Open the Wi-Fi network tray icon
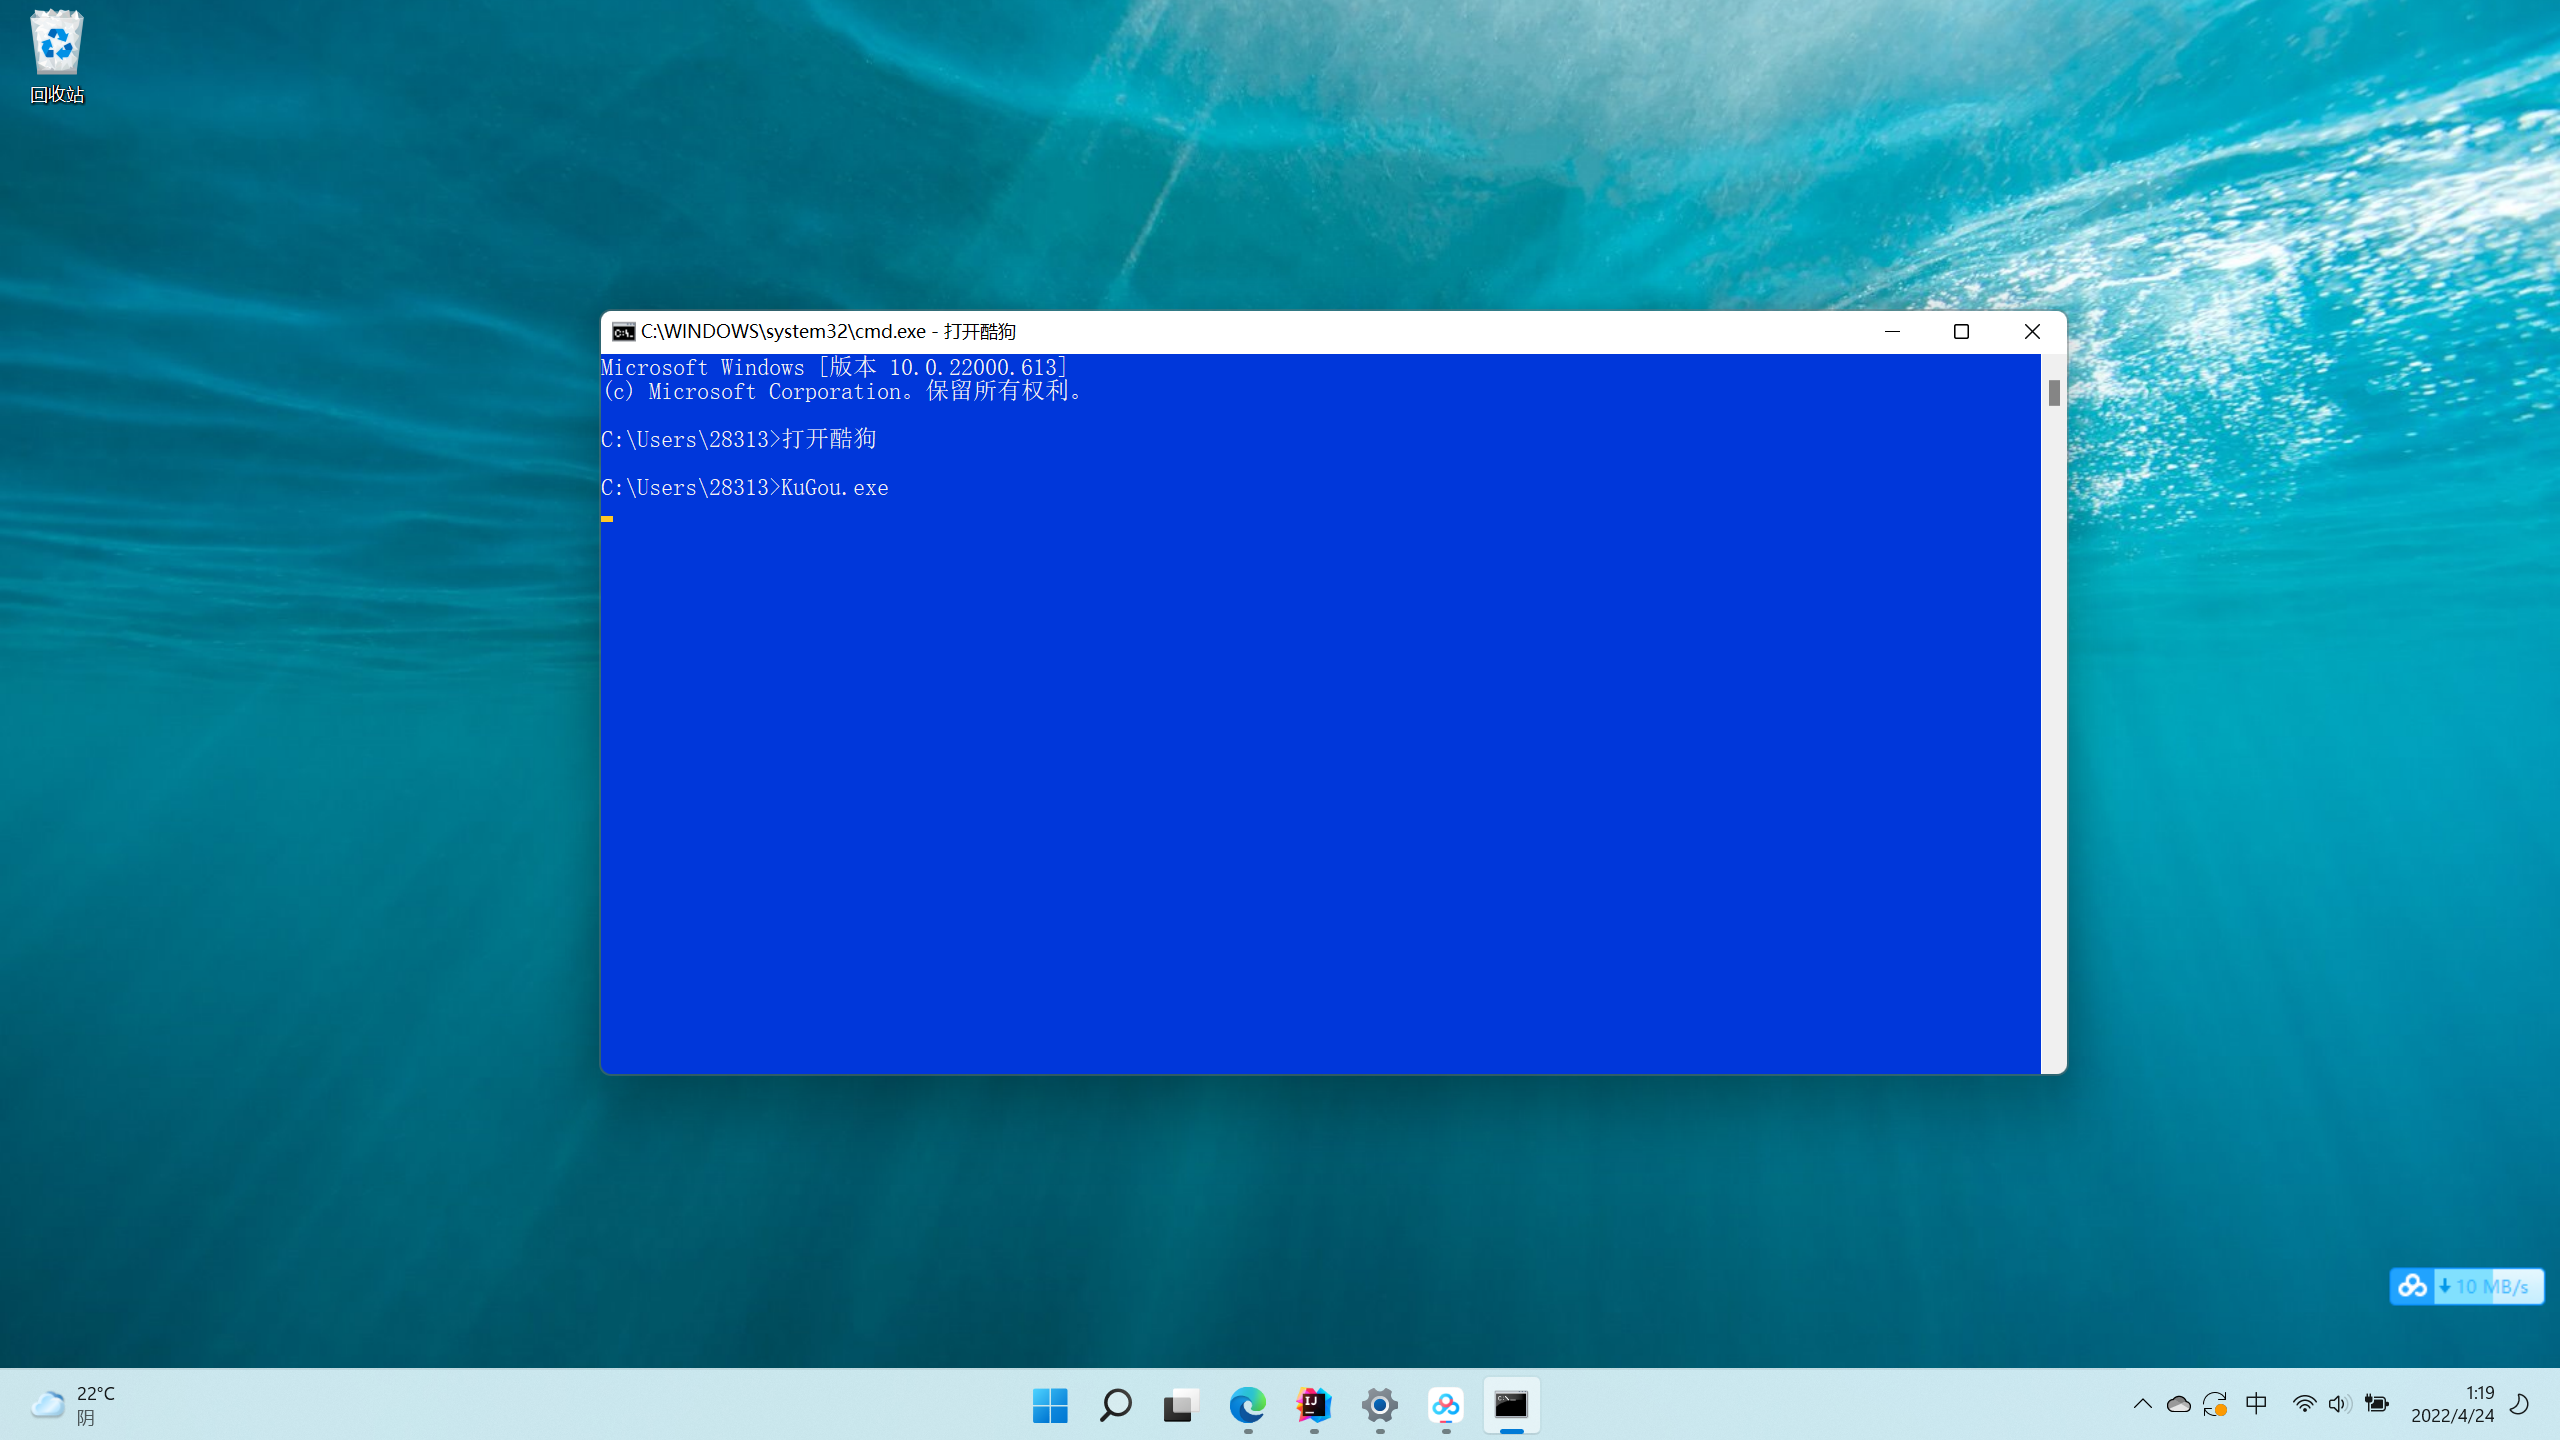The width and height of the screenshot is (2560, 1440). pyautogui.click(x=2304, y=1404)
